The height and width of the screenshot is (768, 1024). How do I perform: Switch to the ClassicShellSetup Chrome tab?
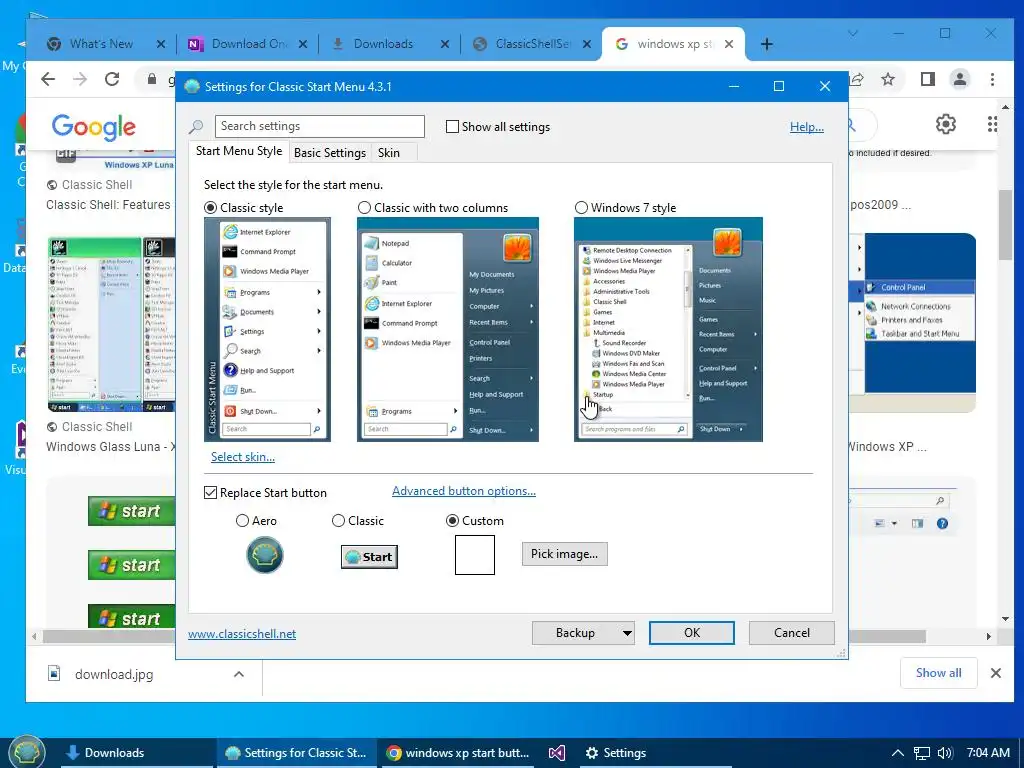pos(532,44)
